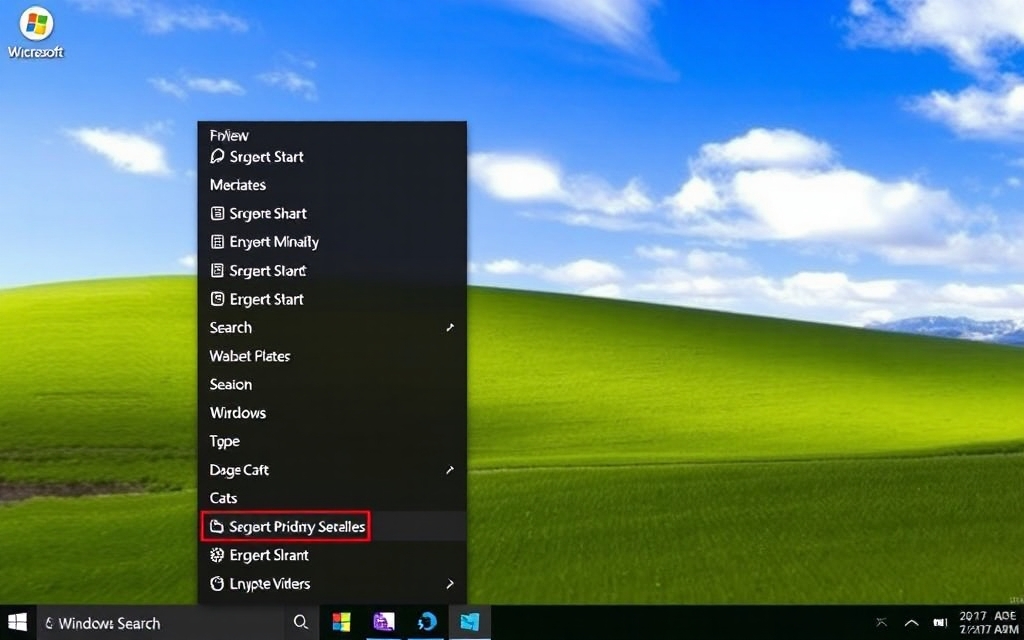Launch the blue circular browser icon on the taskbar
This screenshot has width=1024, height=640.
pyautogui.click(x=426, y=622)
